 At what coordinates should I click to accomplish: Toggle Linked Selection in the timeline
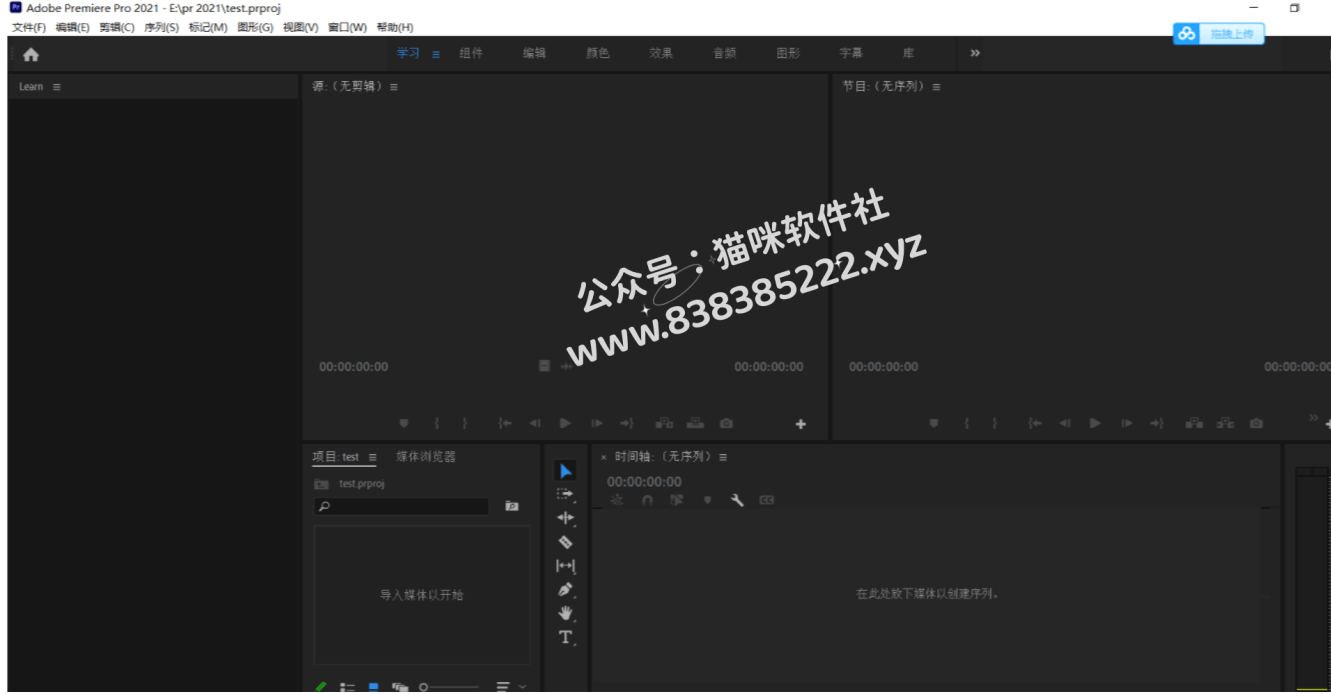point(677,500)
